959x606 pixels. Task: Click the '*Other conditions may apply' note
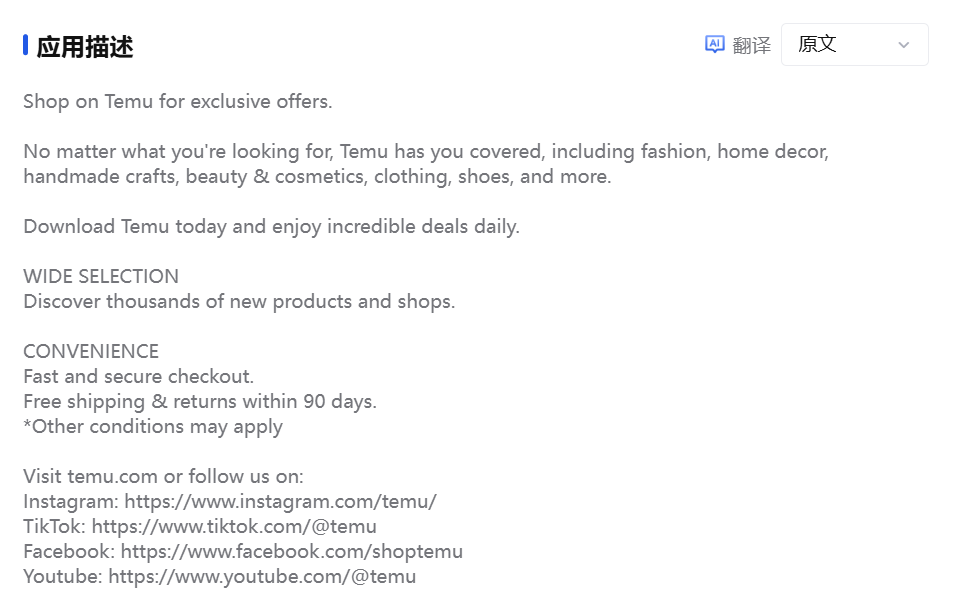click(153, 426)
